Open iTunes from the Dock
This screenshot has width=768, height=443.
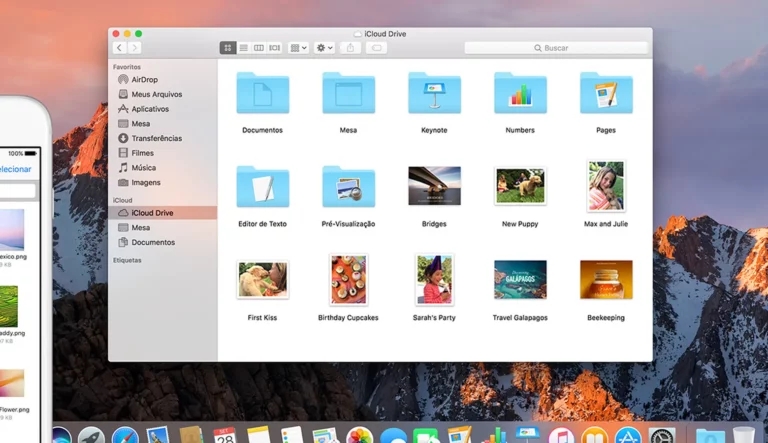coord(561,435)
